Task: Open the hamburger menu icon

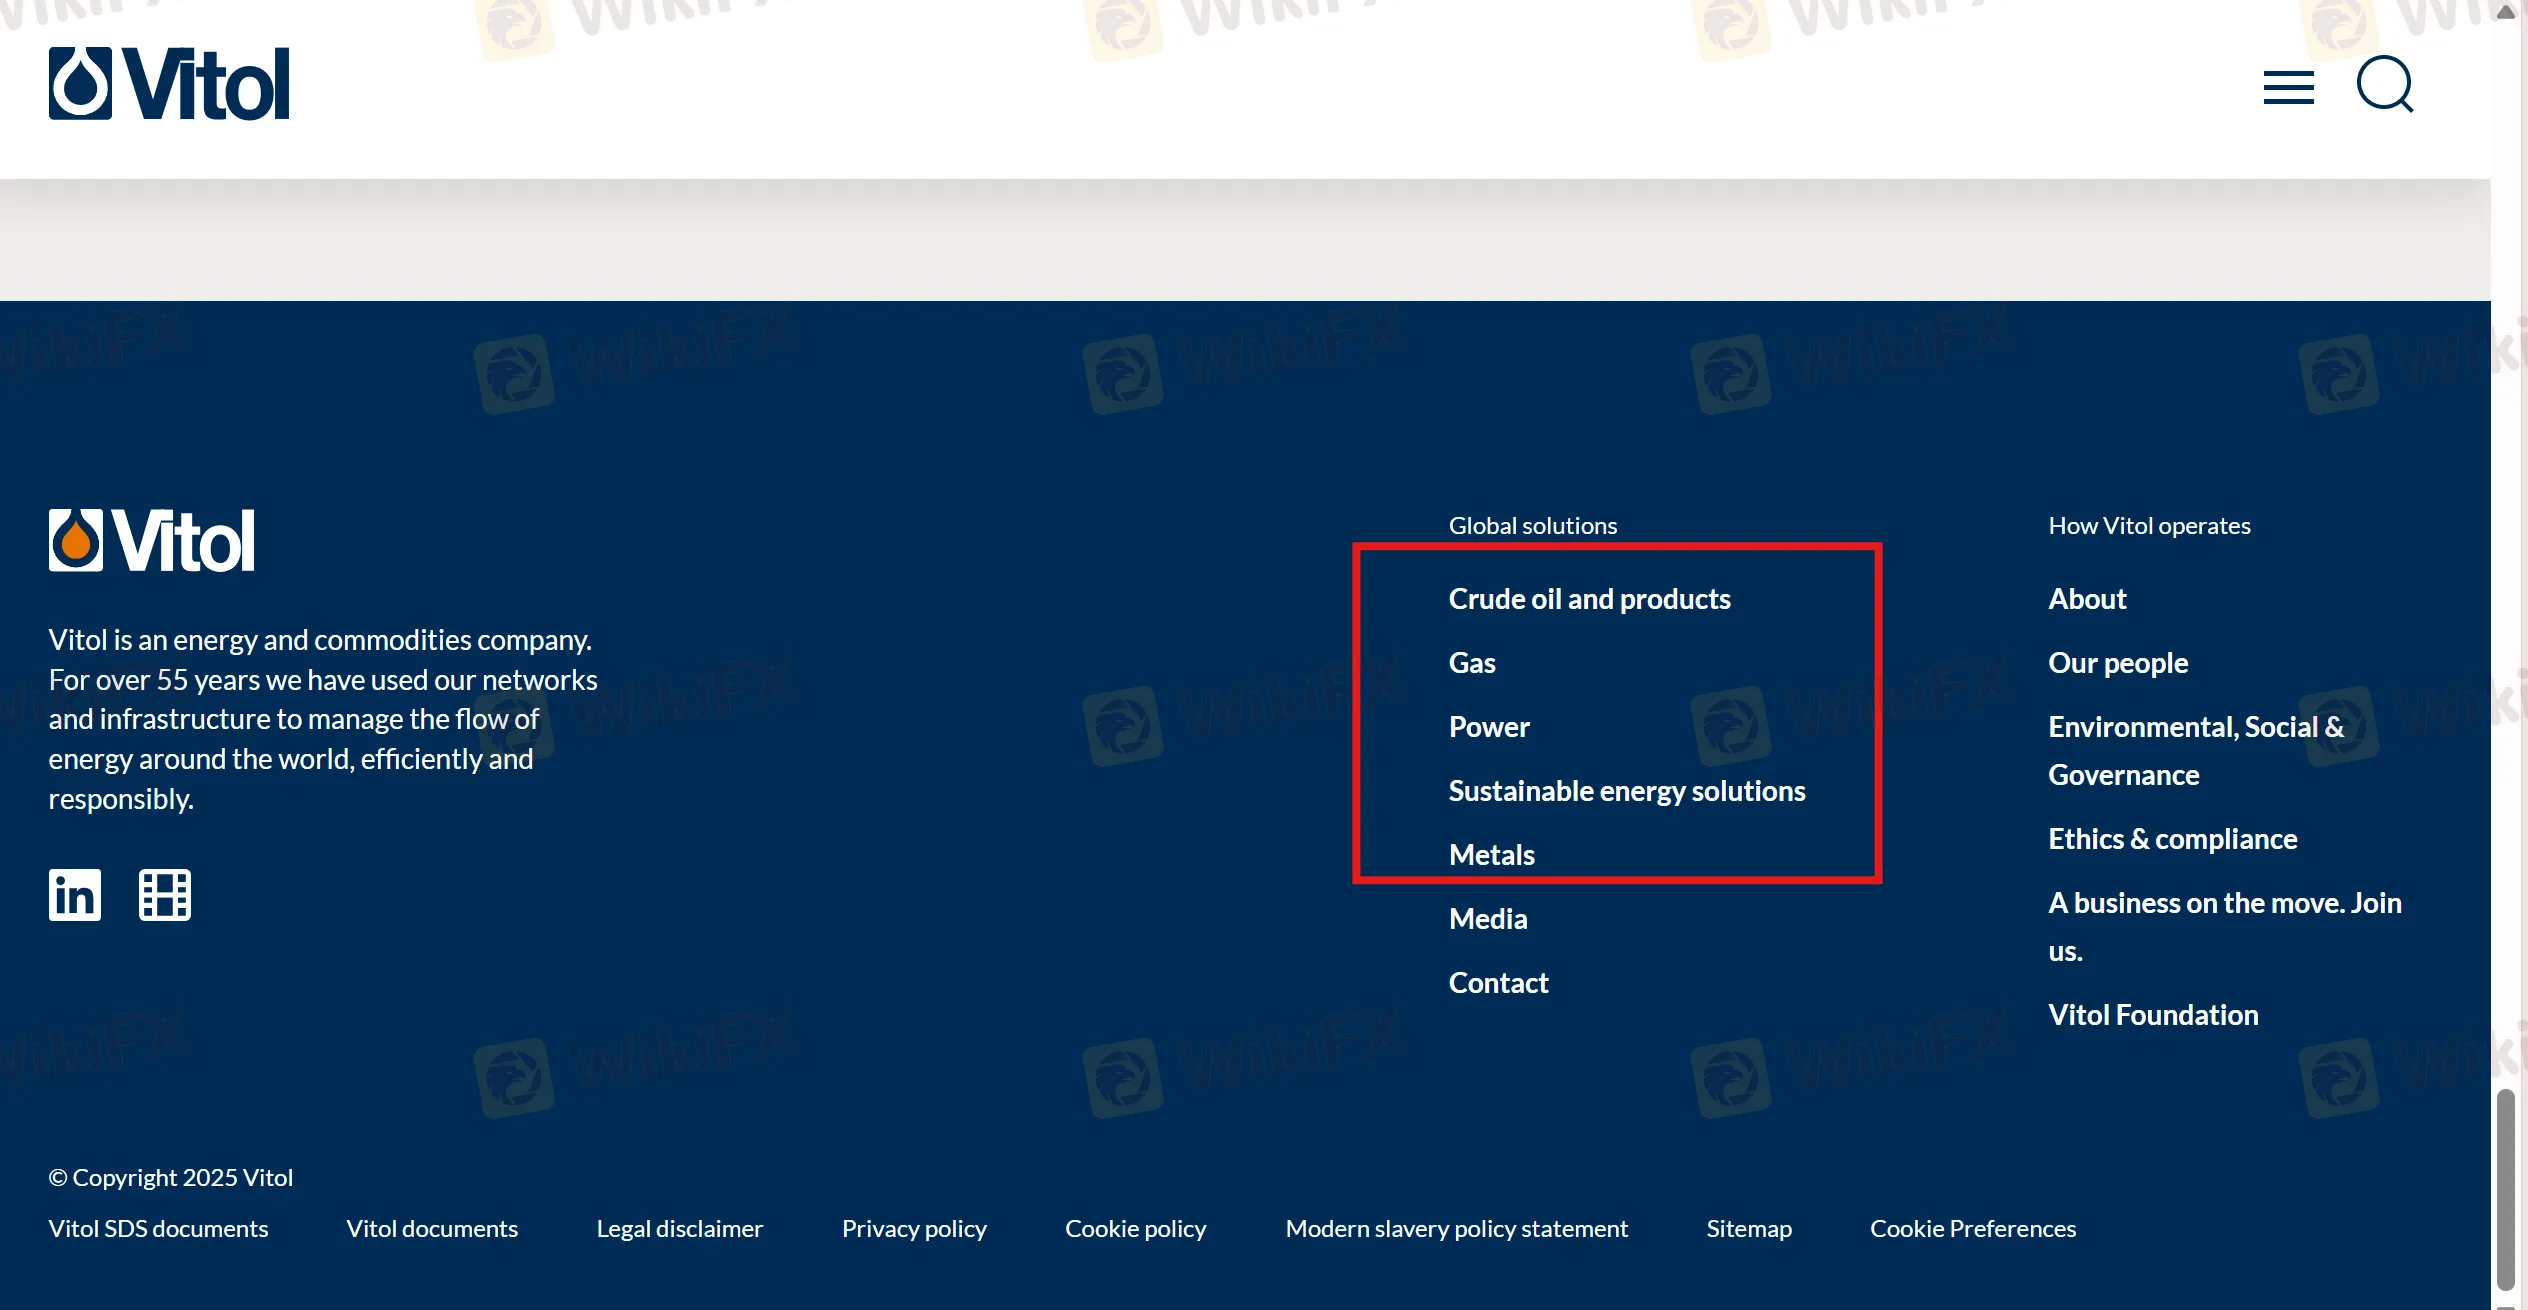Action: [x=2288, y=87]
